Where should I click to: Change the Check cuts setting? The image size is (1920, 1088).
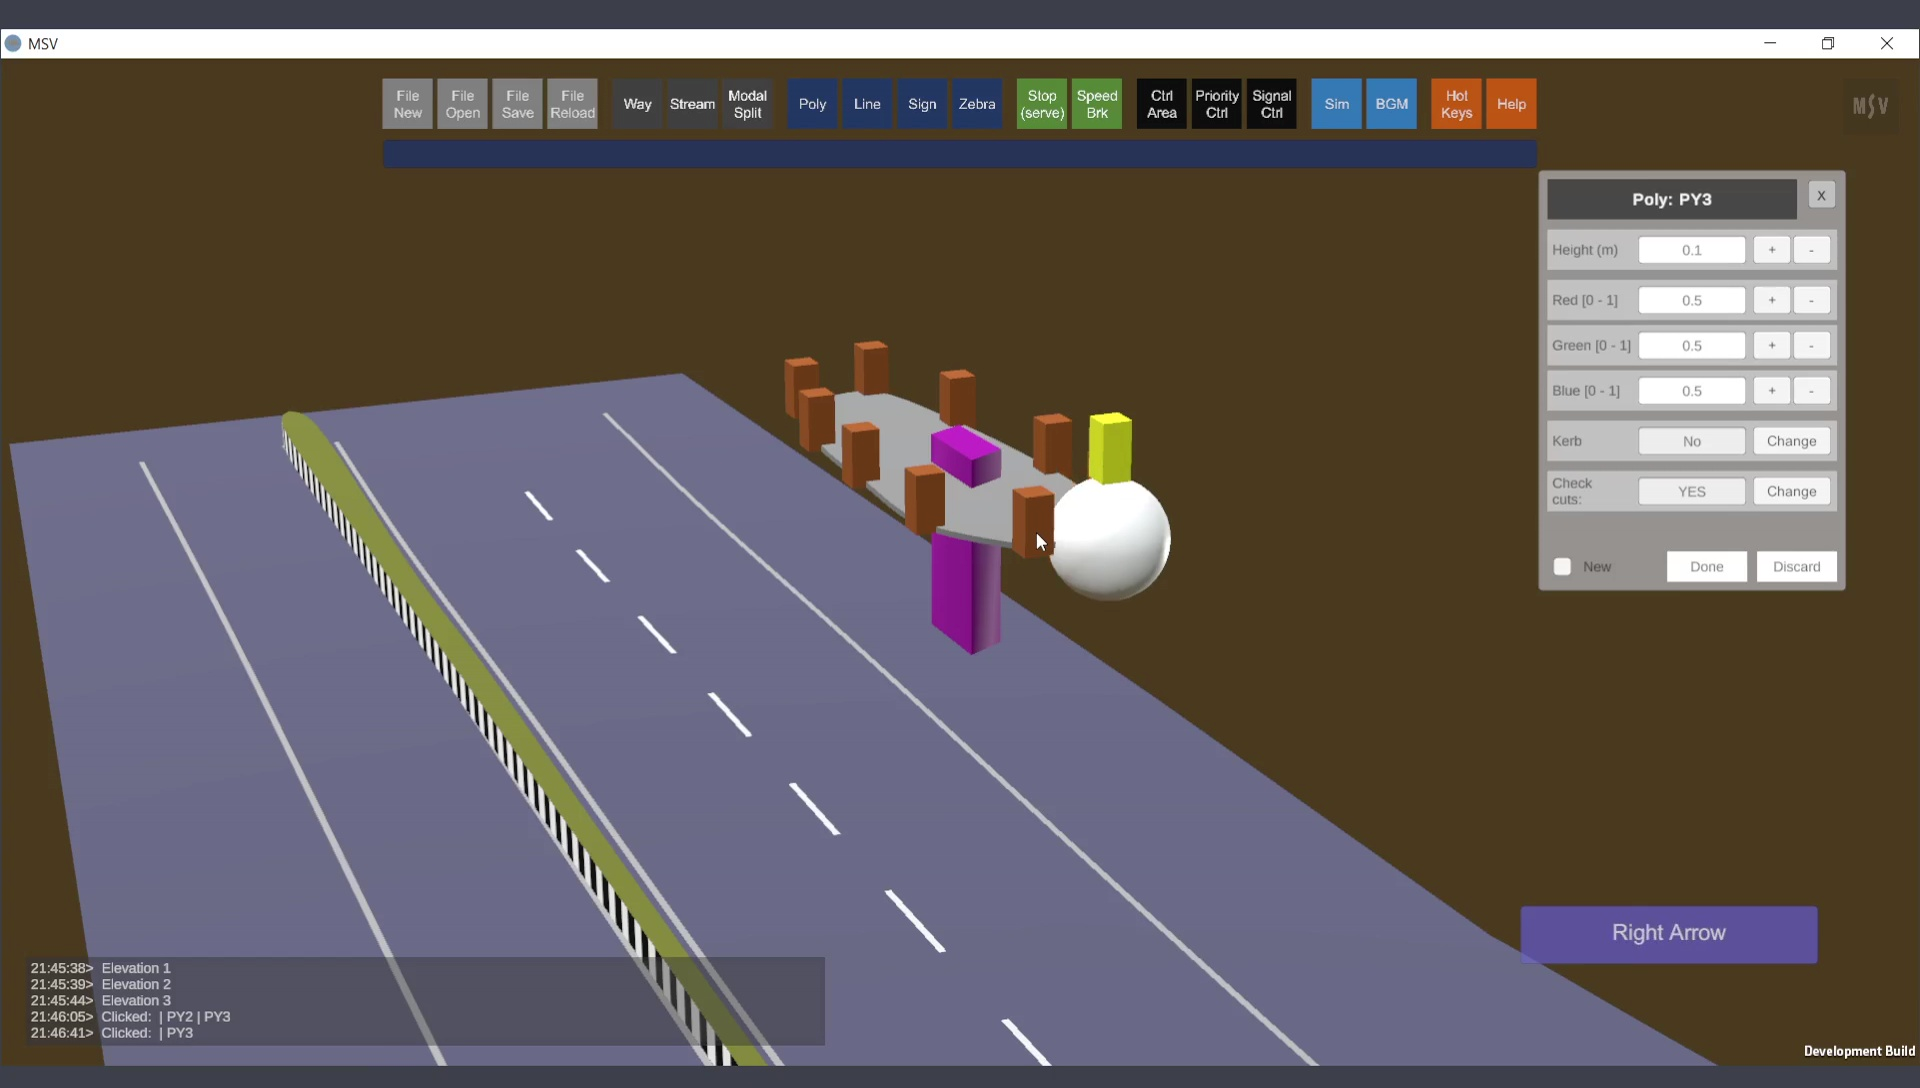click(x=1791, y=491)
